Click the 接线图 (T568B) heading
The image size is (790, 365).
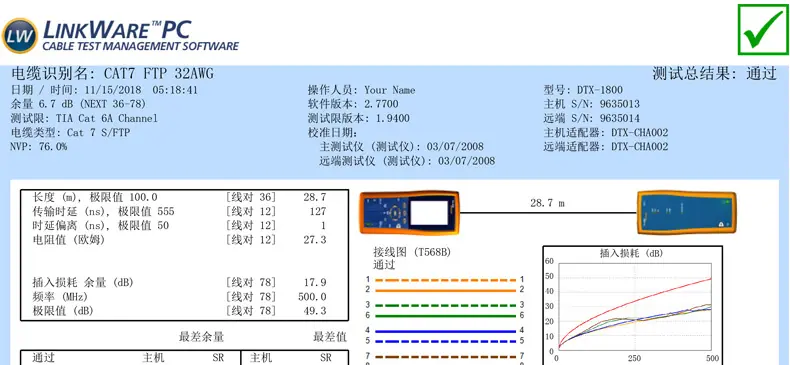[x=412, y=252]
